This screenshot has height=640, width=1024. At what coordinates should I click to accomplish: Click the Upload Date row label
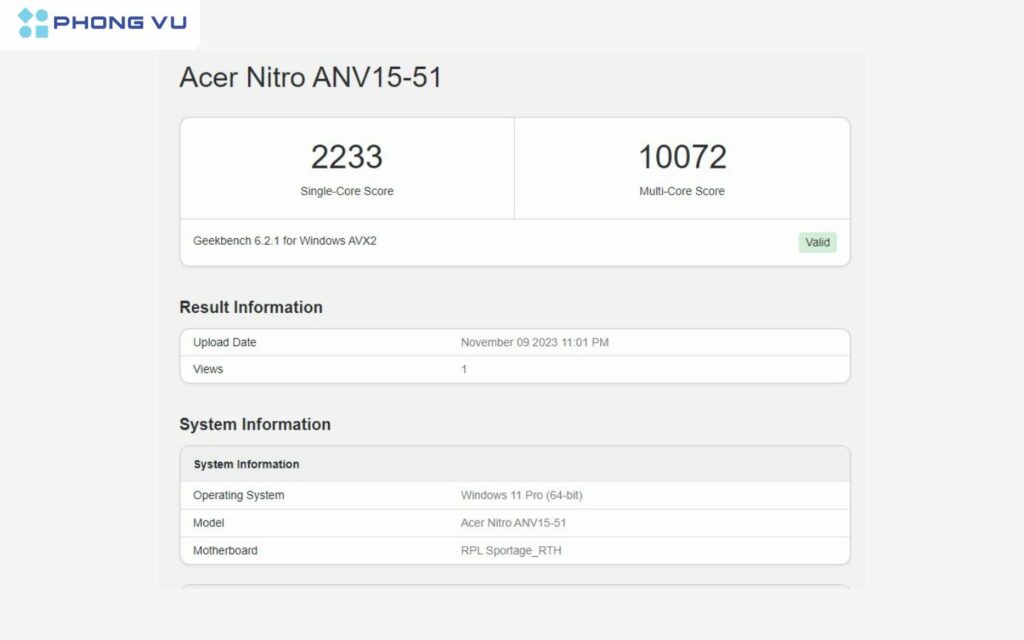point(225,342)
